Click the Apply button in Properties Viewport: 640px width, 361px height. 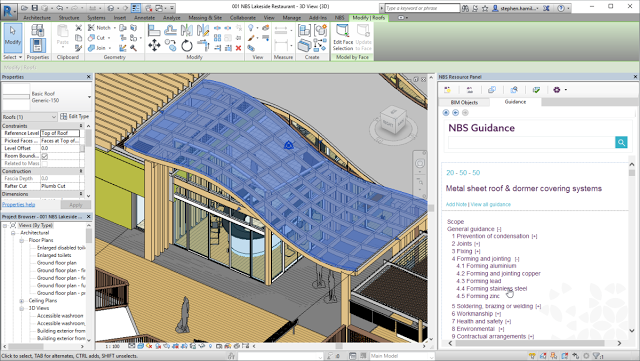(76, 205)
